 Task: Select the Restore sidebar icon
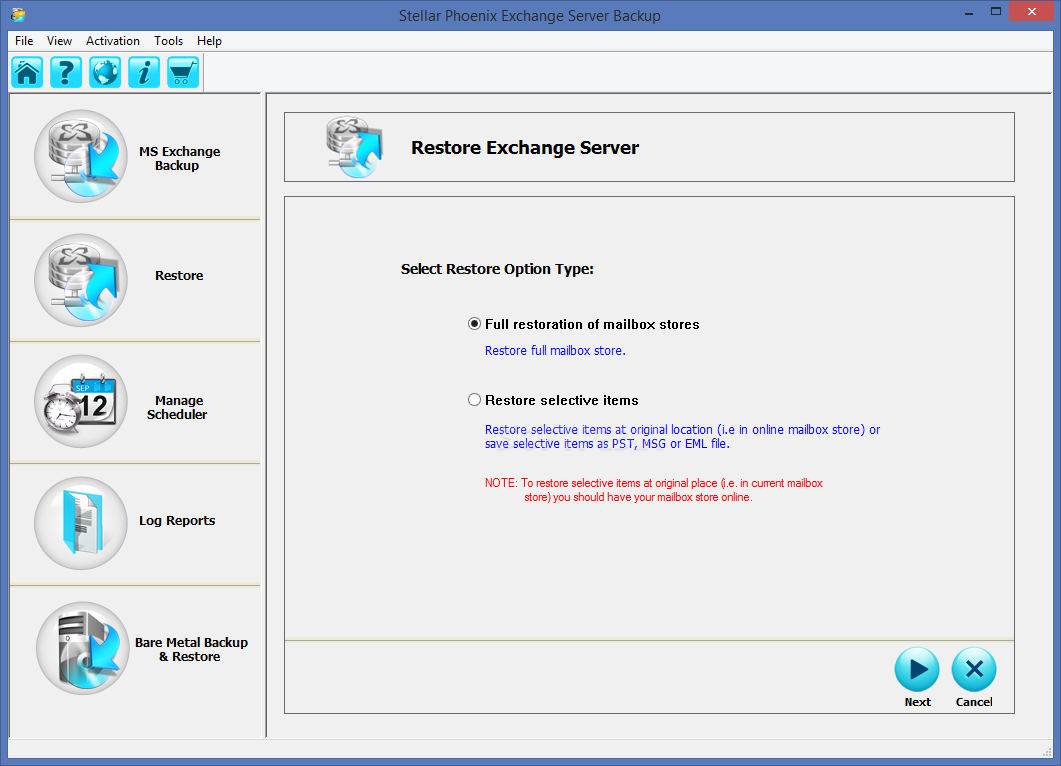81,280
